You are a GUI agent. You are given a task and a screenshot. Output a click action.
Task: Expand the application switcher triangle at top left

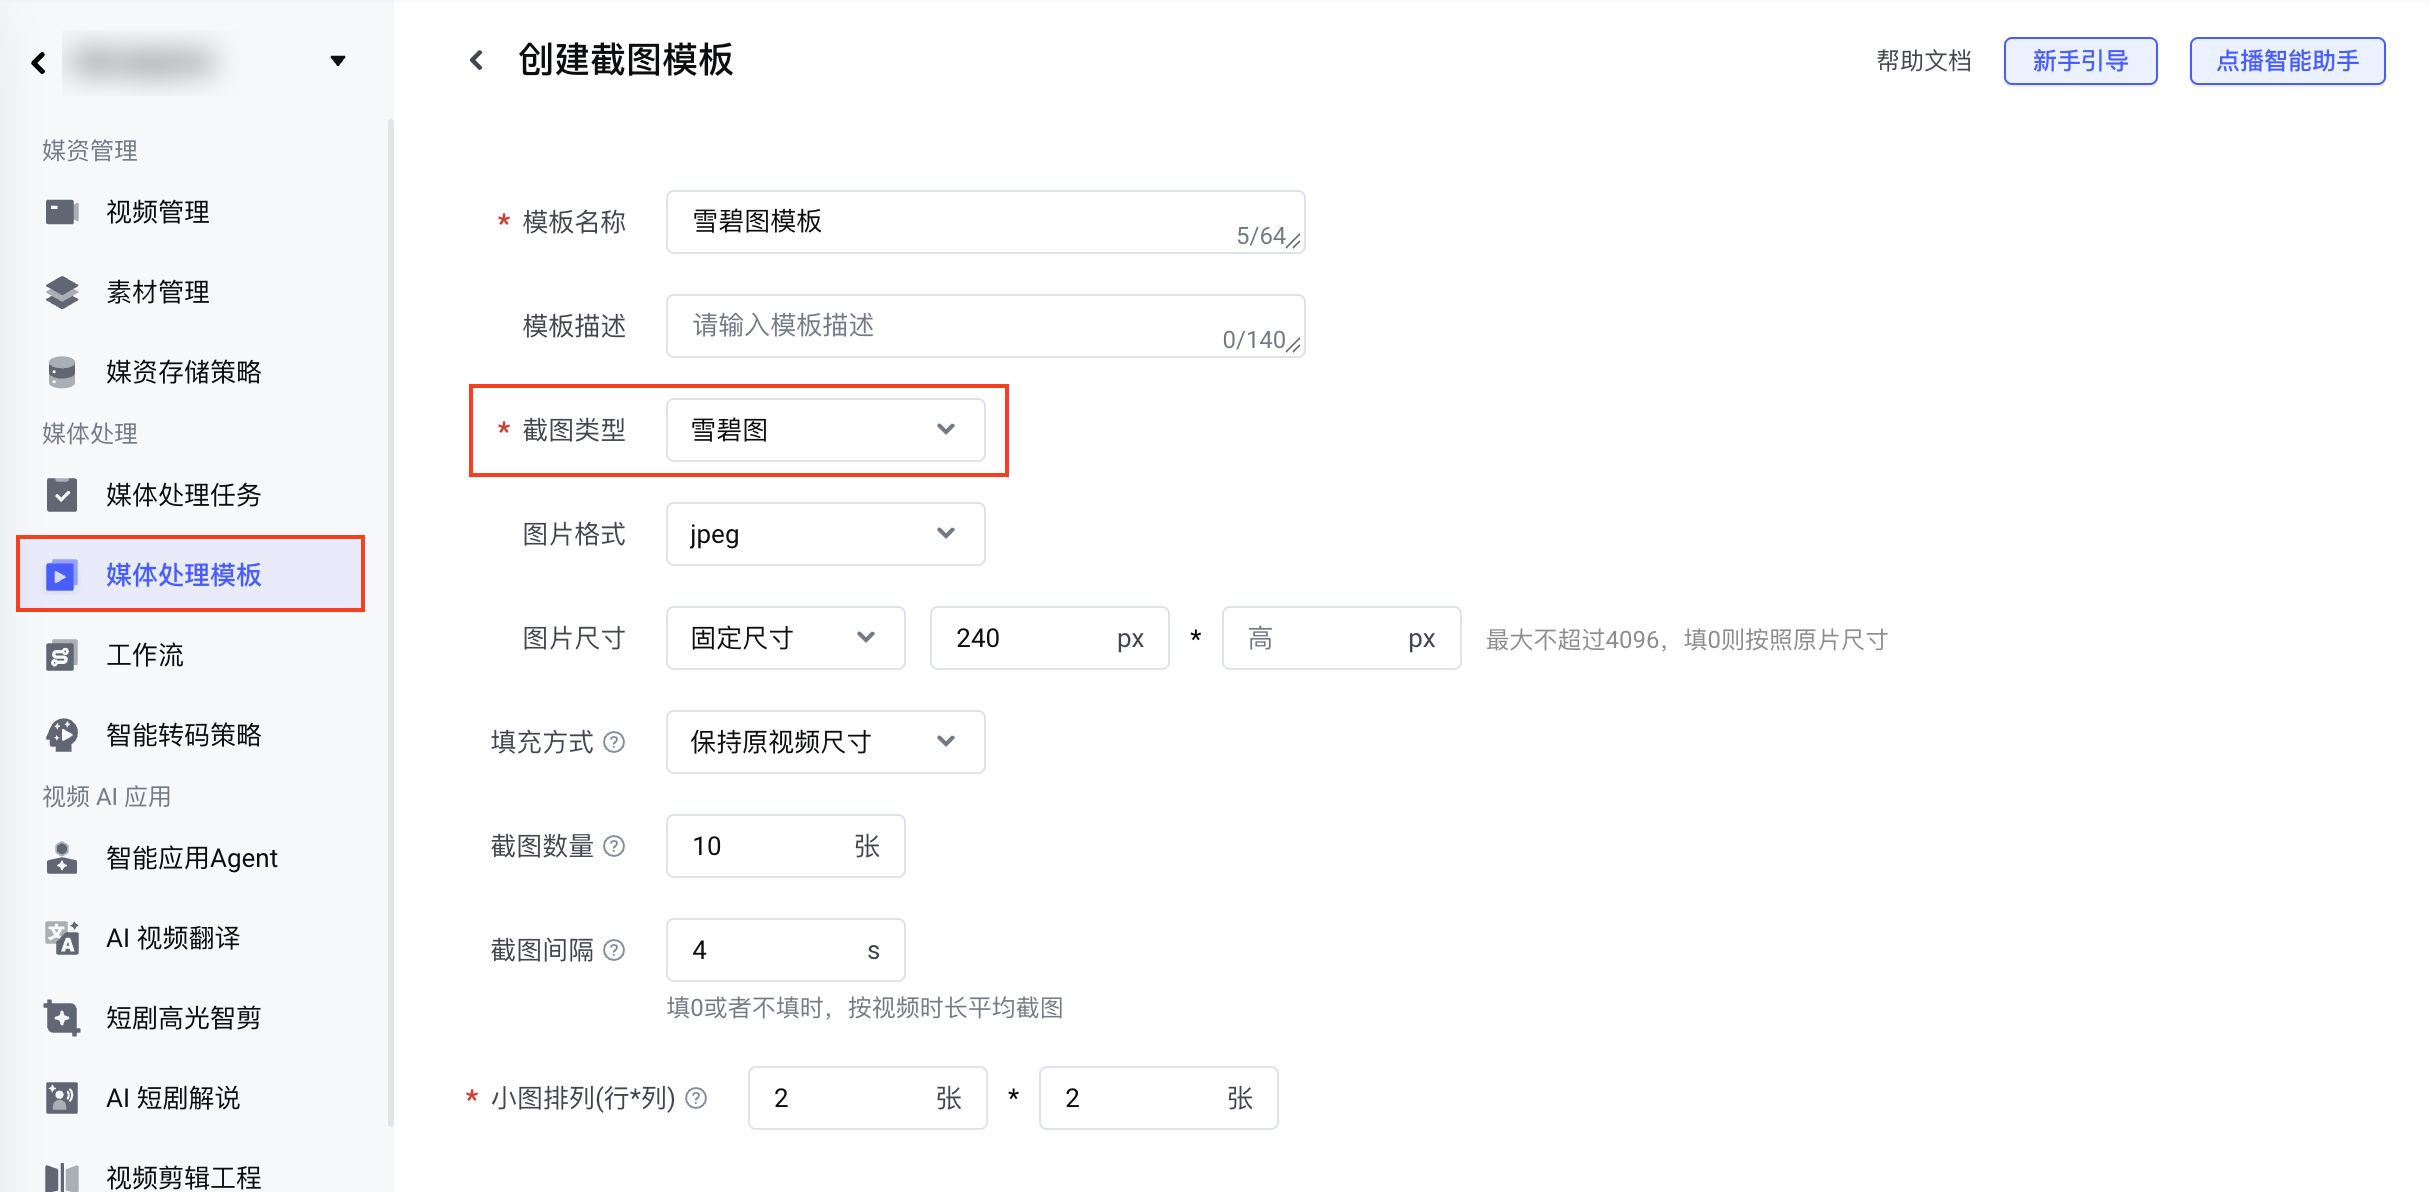(x=338, y=61)
